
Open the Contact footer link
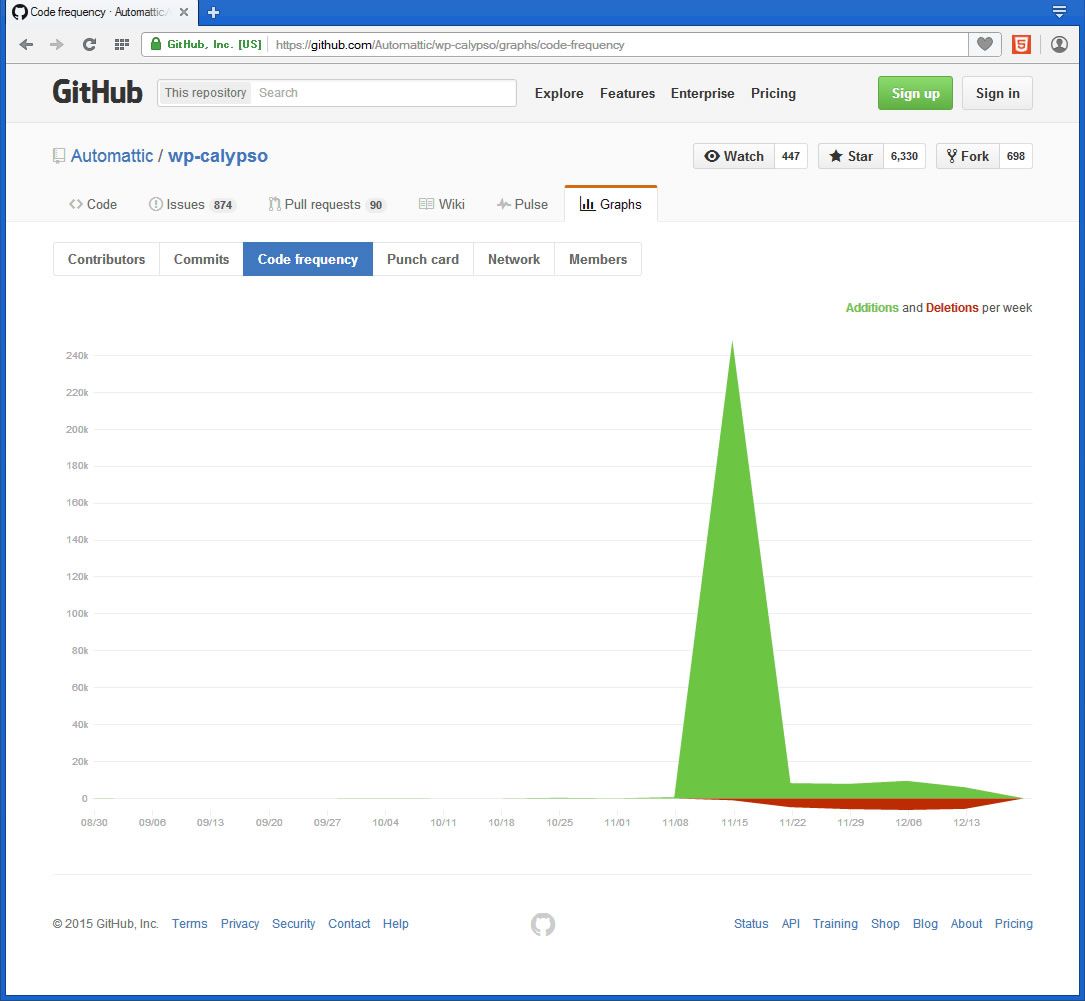tap(349, 924)
